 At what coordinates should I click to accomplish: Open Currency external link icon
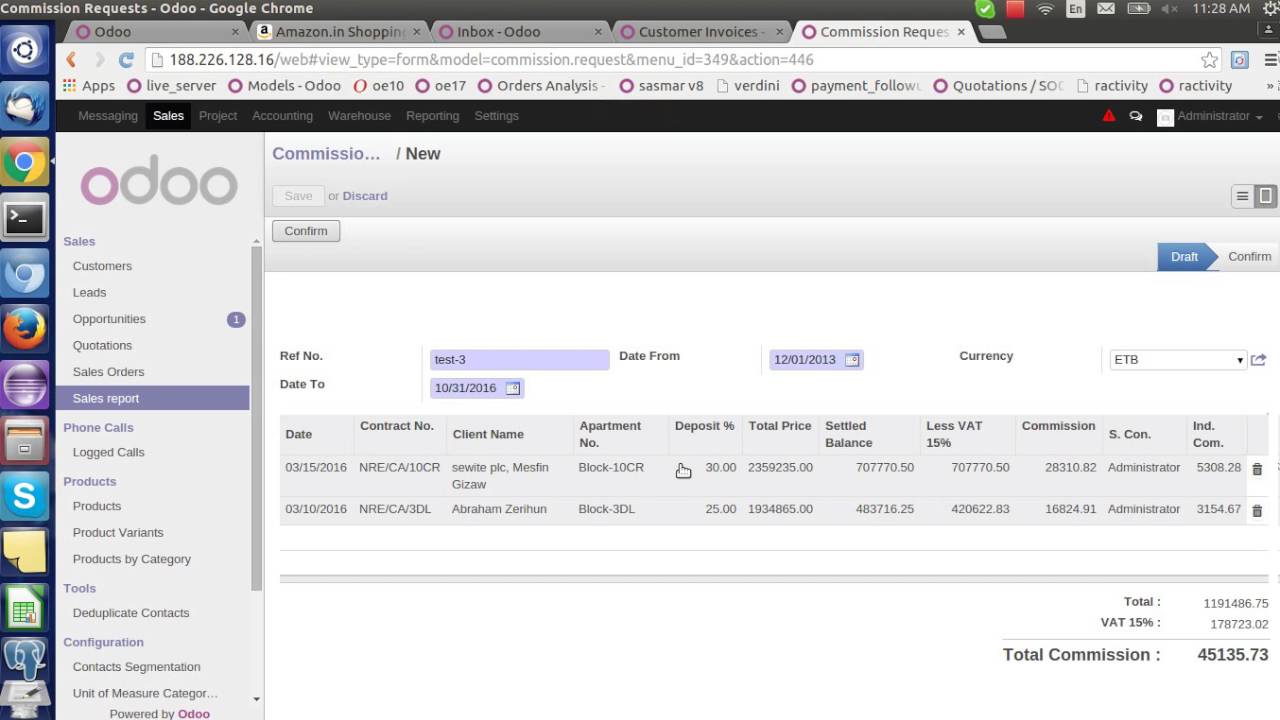point(1259,360)
